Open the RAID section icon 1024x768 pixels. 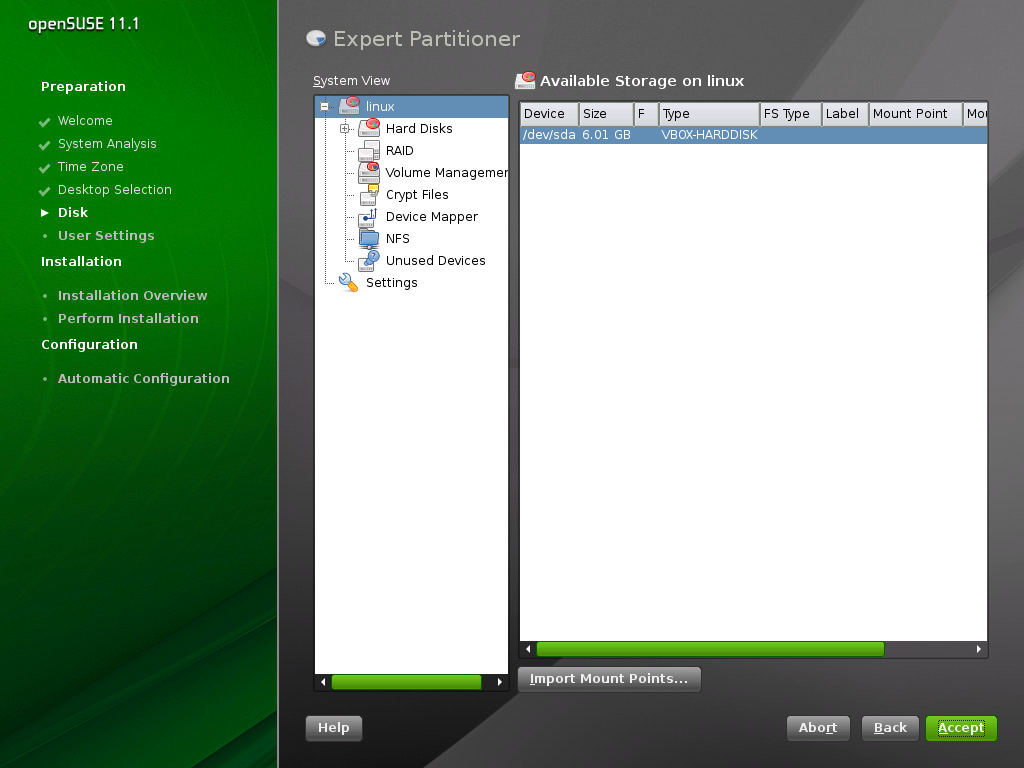pos(370,150)
